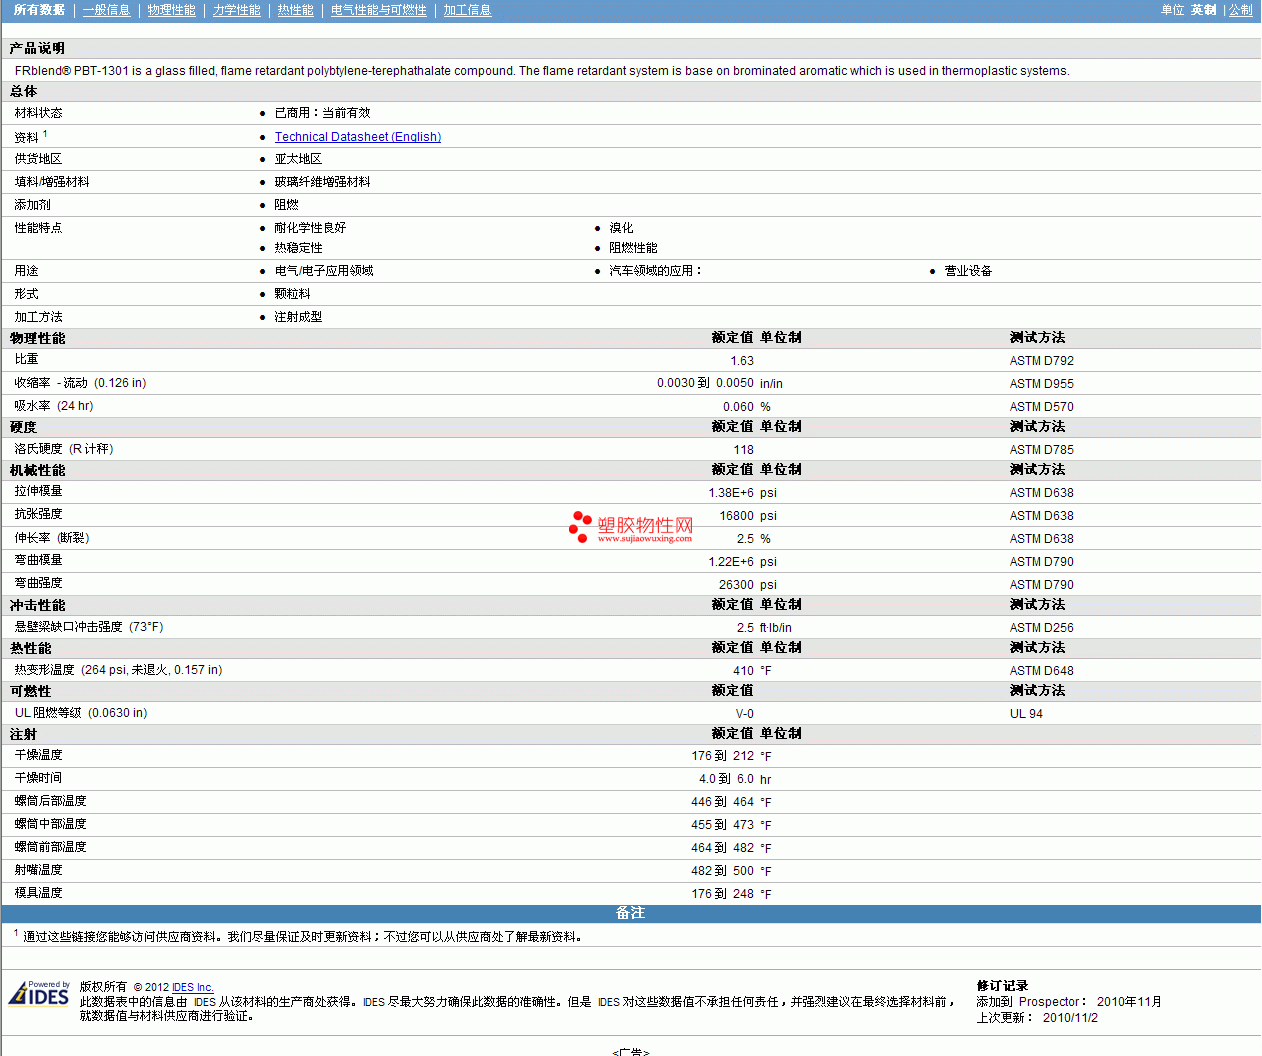This screenshot has width=1262, height=1056.
Task: Click the 注射成型 processing method
Action: point(298,317)
